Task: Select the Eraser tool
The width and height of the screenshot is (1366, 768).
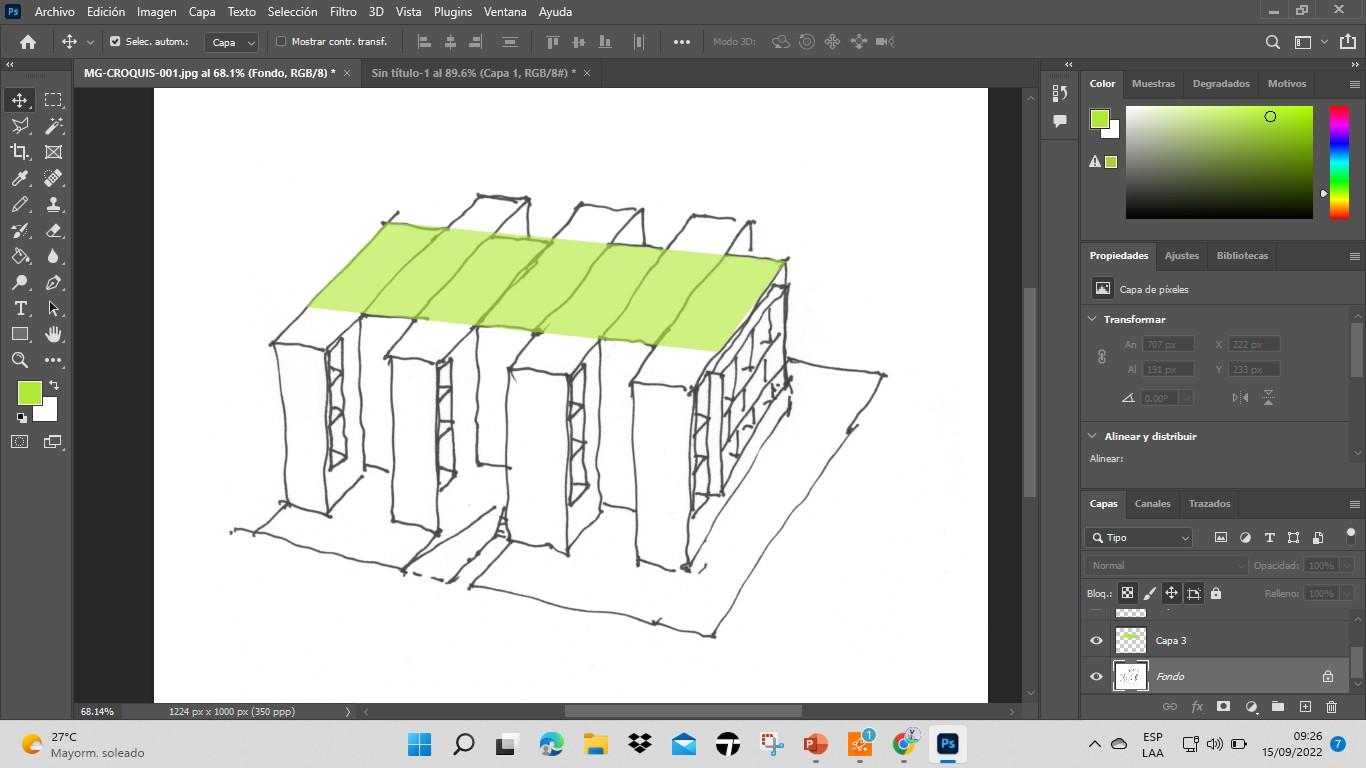Action: pos(53,230)
